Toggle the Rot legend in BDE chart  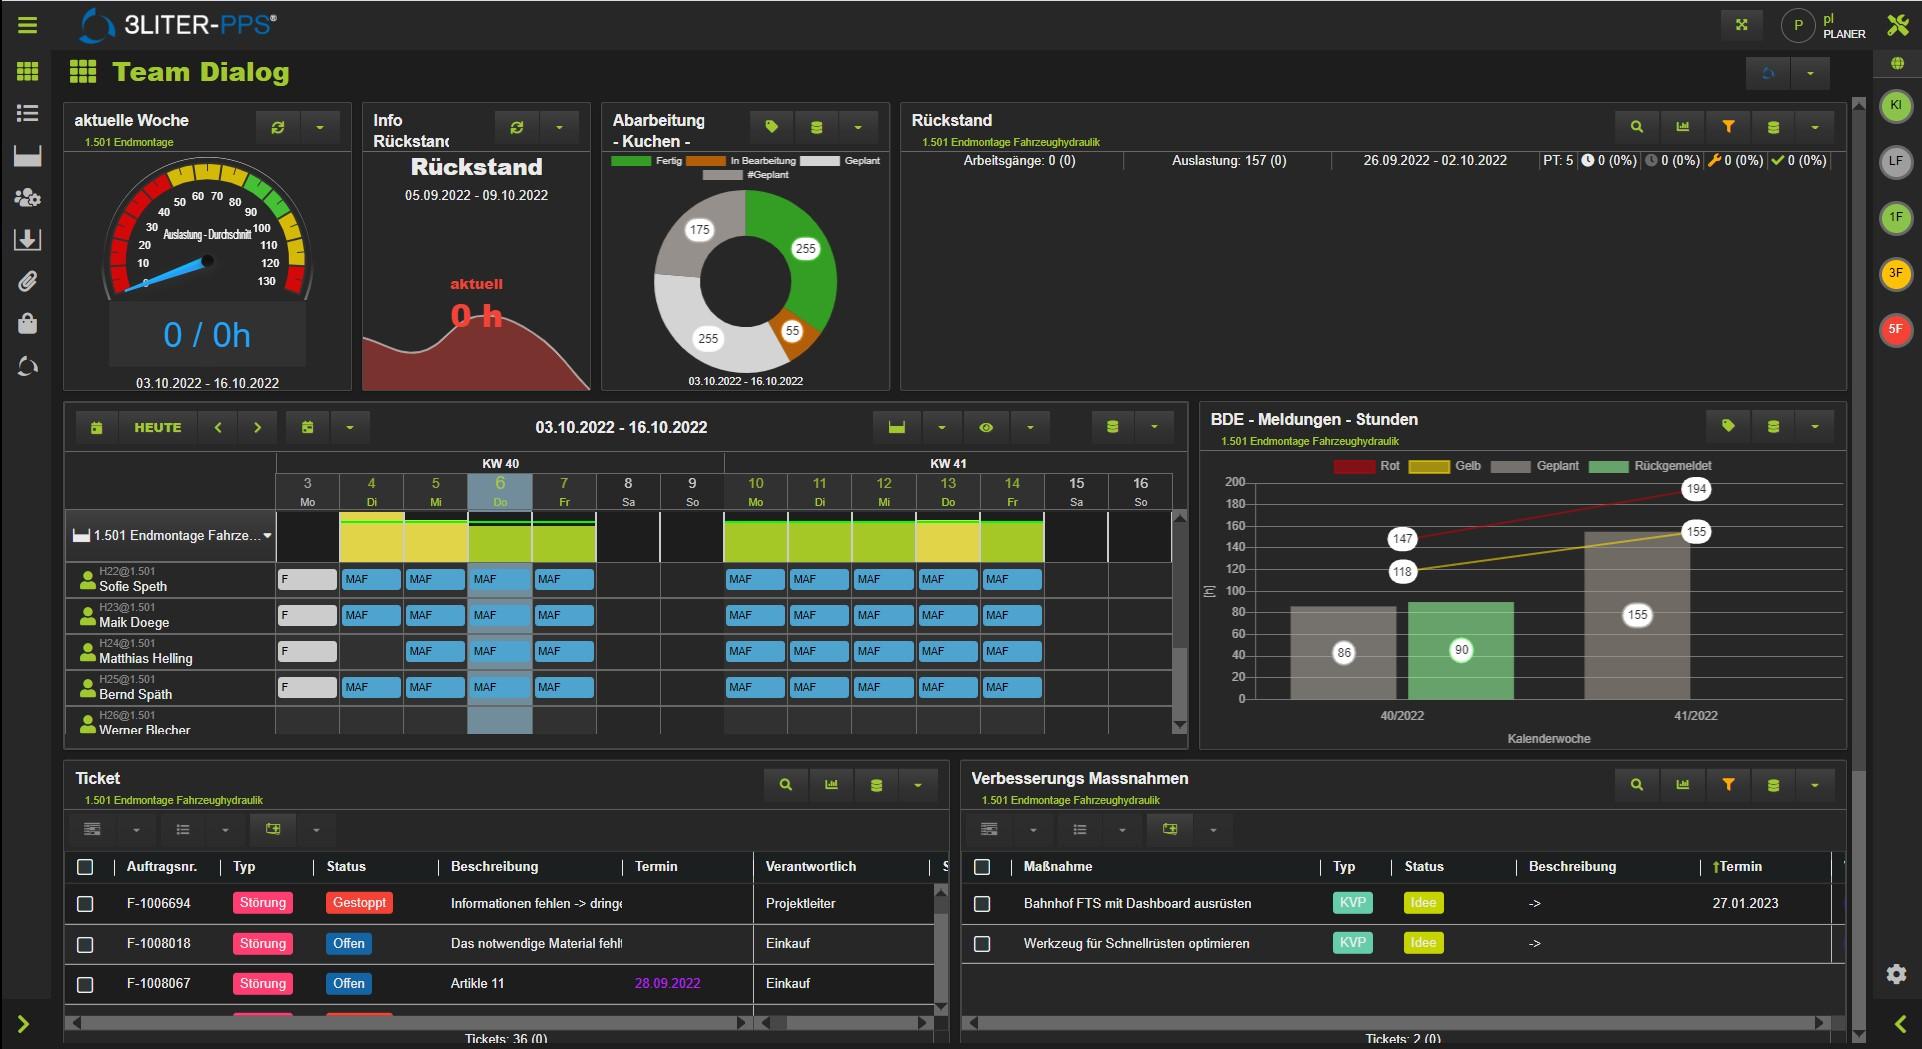(1353, 466)
